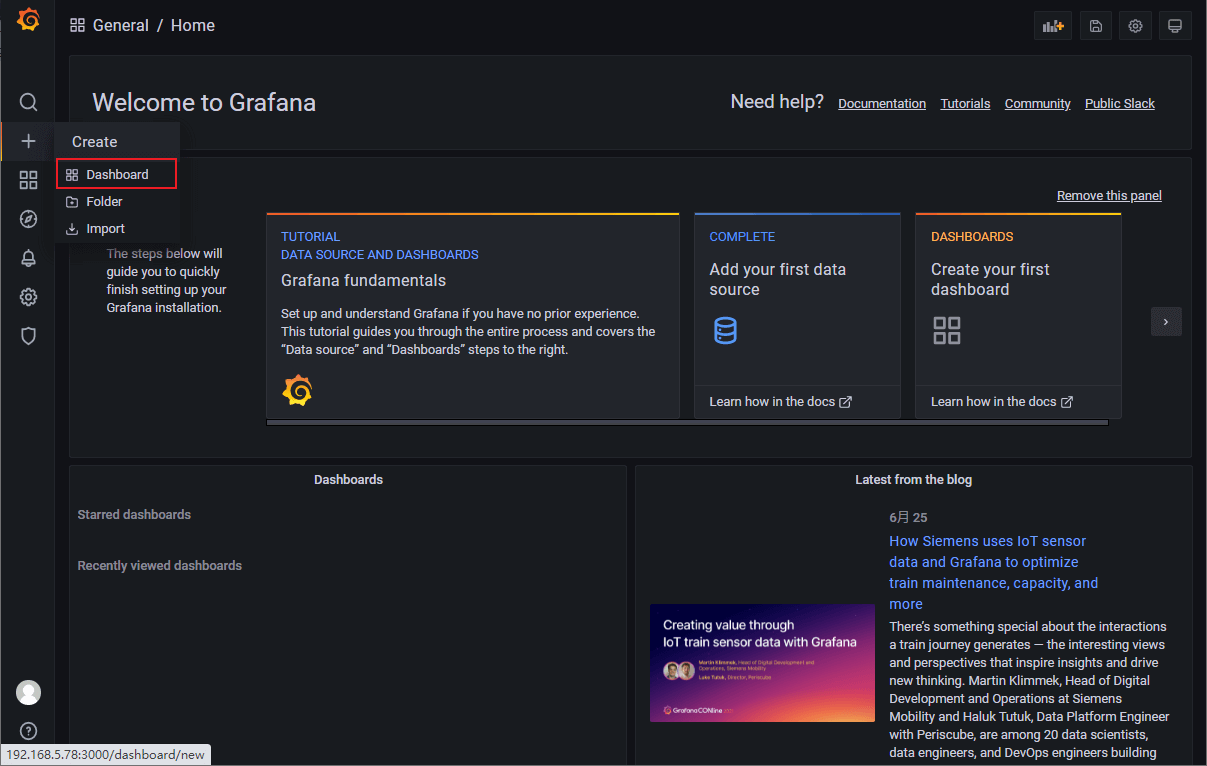Image resolution: width=1207 pixels, height=766 pixels.
Task: Click the Create plus icon in sidebar
Action: coord(28,141)
